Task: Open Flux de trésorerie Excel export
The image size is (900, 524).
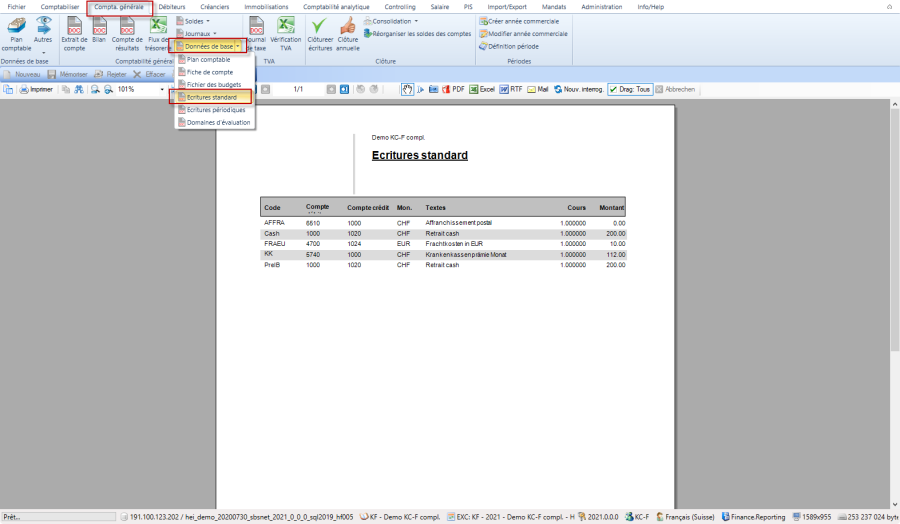Action: [x=158, y=34]
